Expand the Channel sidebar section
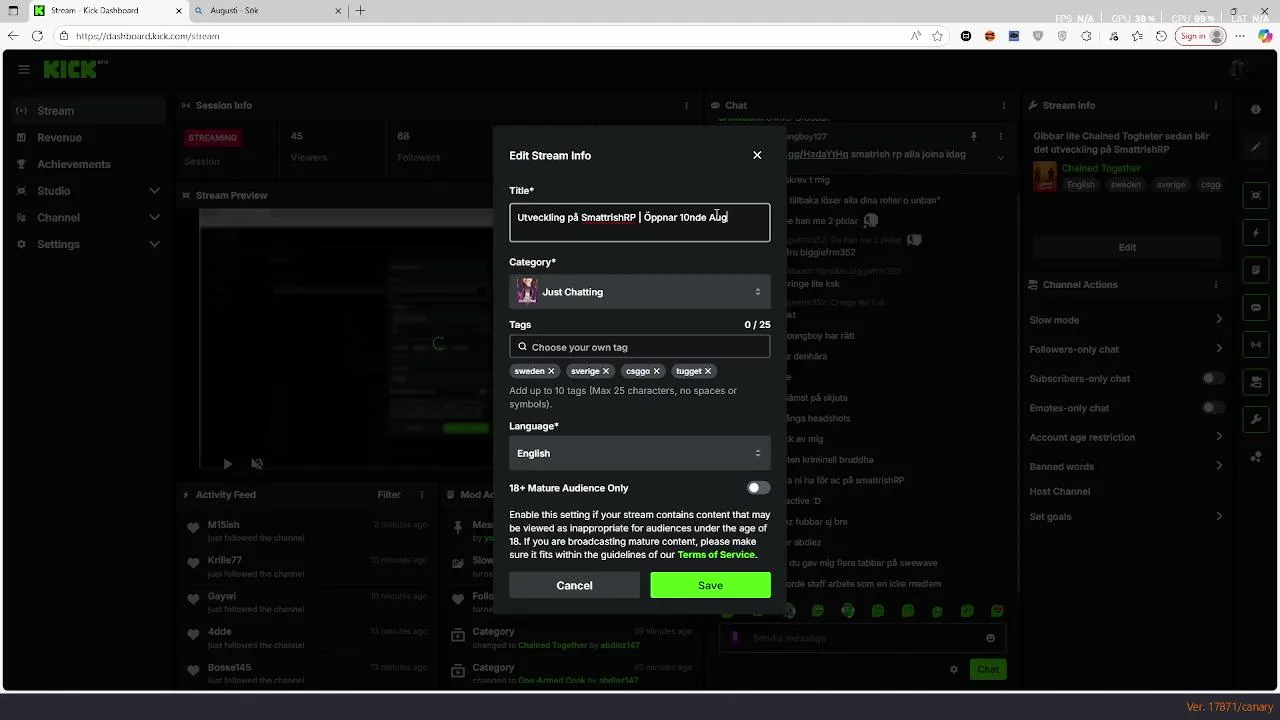Screen dimensions: 1280x720 (88, 217)
